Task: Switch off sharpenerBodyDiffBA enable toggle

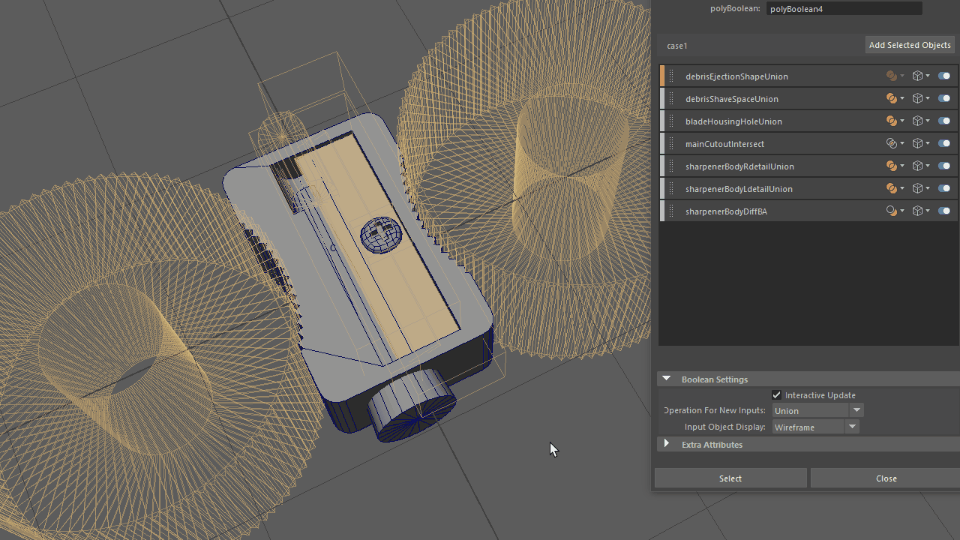Action: (944, 211)
